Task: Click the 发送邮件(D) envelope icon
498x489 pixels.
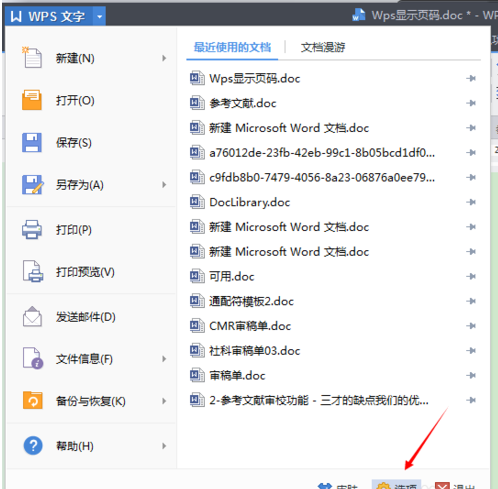Action: 32,316
